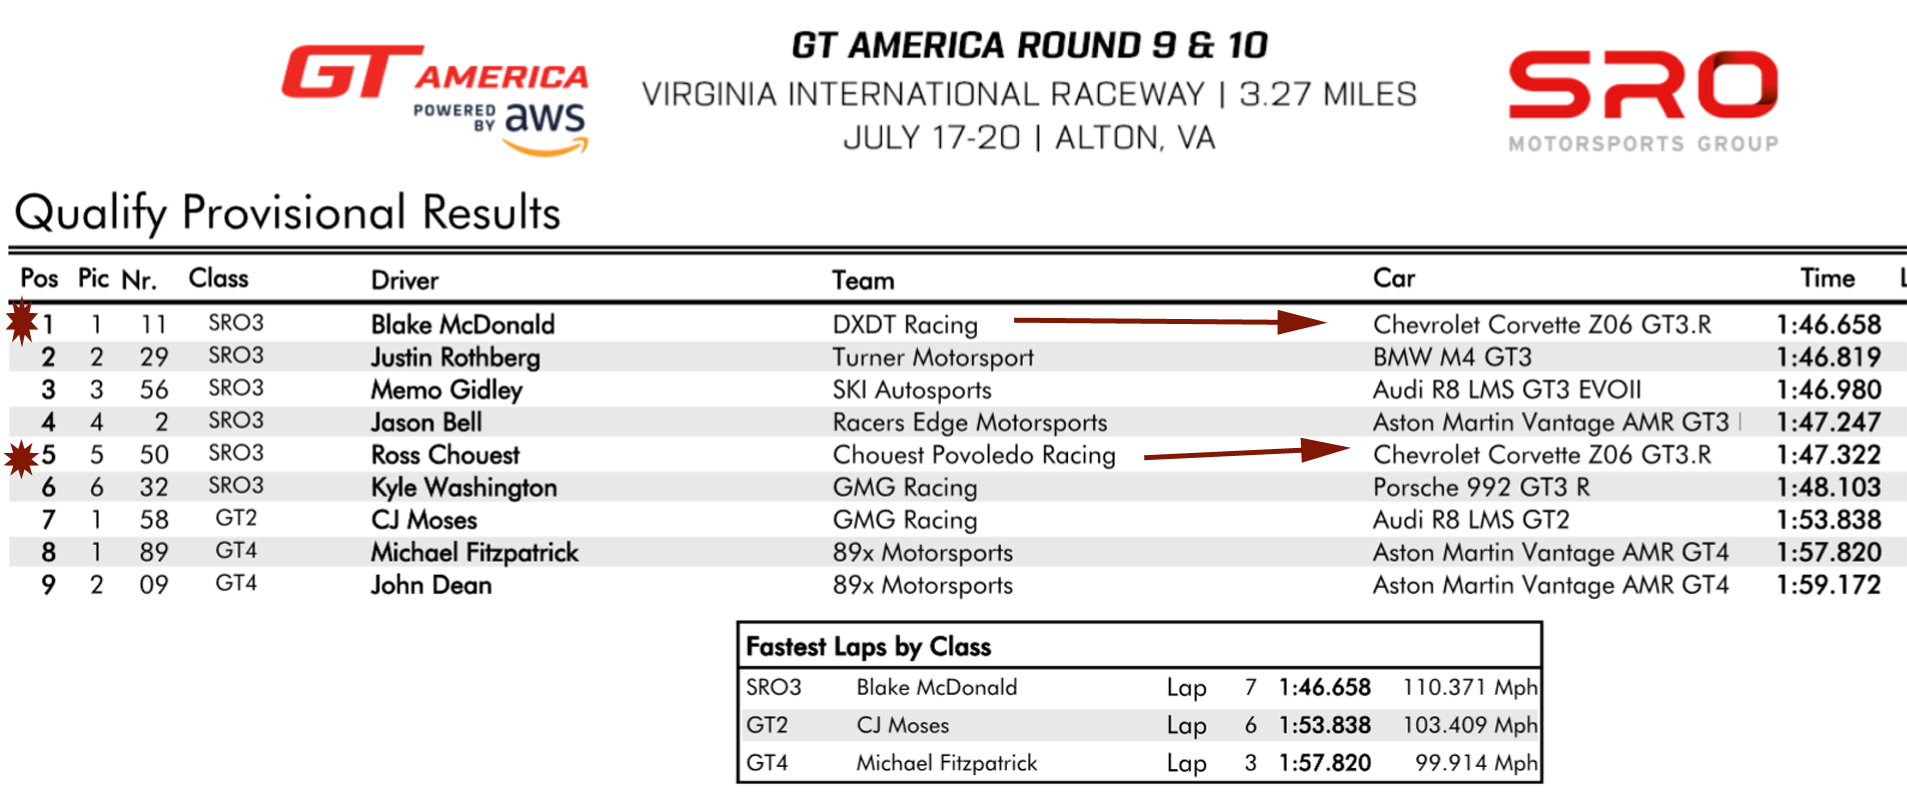This screenshot has height=798, width=1907.
Task: Click the red arrow after DXDT Racing
Action: click(x=1168, y=321)
